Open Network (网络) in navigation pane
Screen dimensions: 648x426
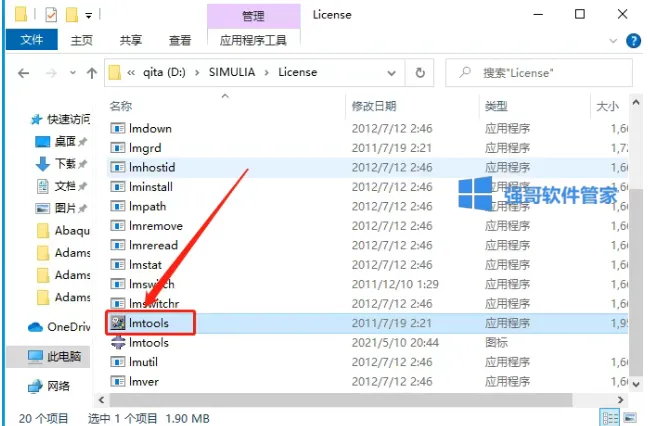49,386
